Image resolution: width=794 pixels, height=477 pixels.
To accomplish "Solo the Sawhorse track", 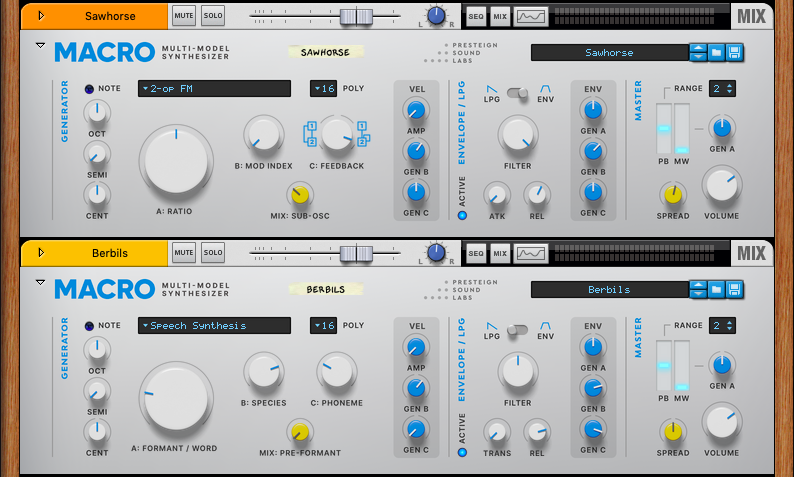I will tap(213, 16).
